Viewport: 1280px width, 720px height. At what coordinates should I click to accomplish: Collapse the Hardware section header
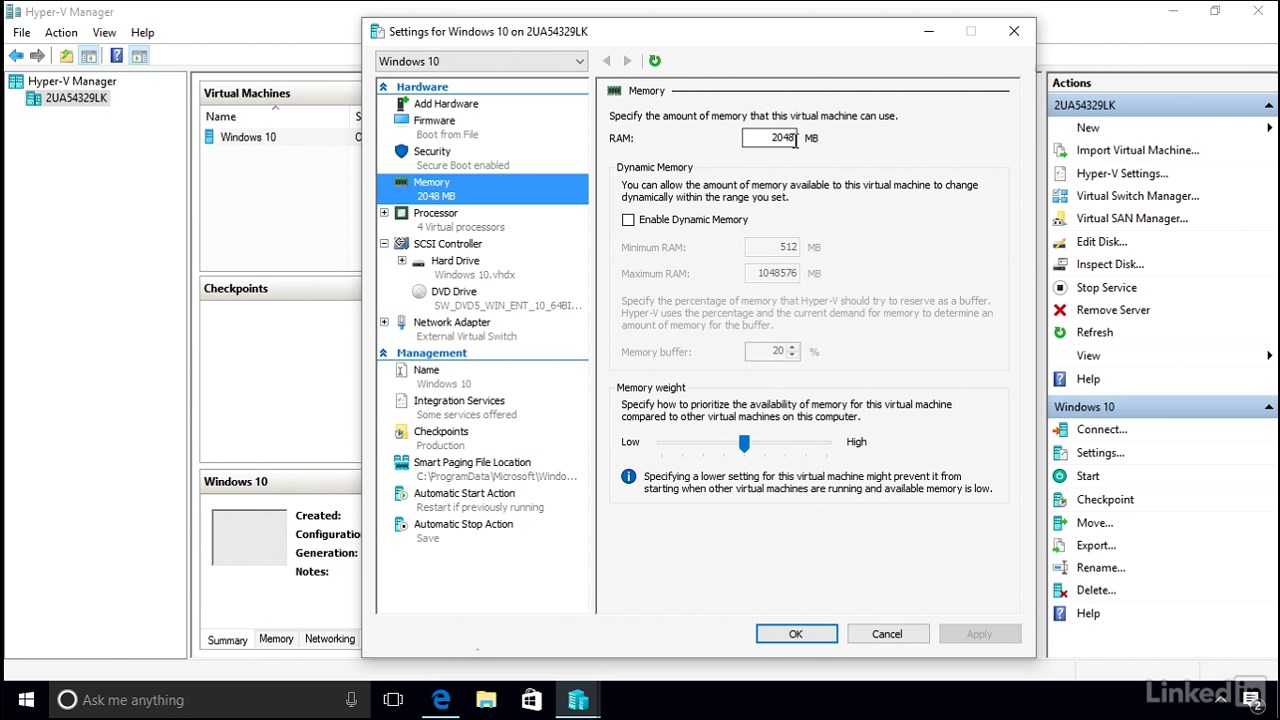click(383, 87)
